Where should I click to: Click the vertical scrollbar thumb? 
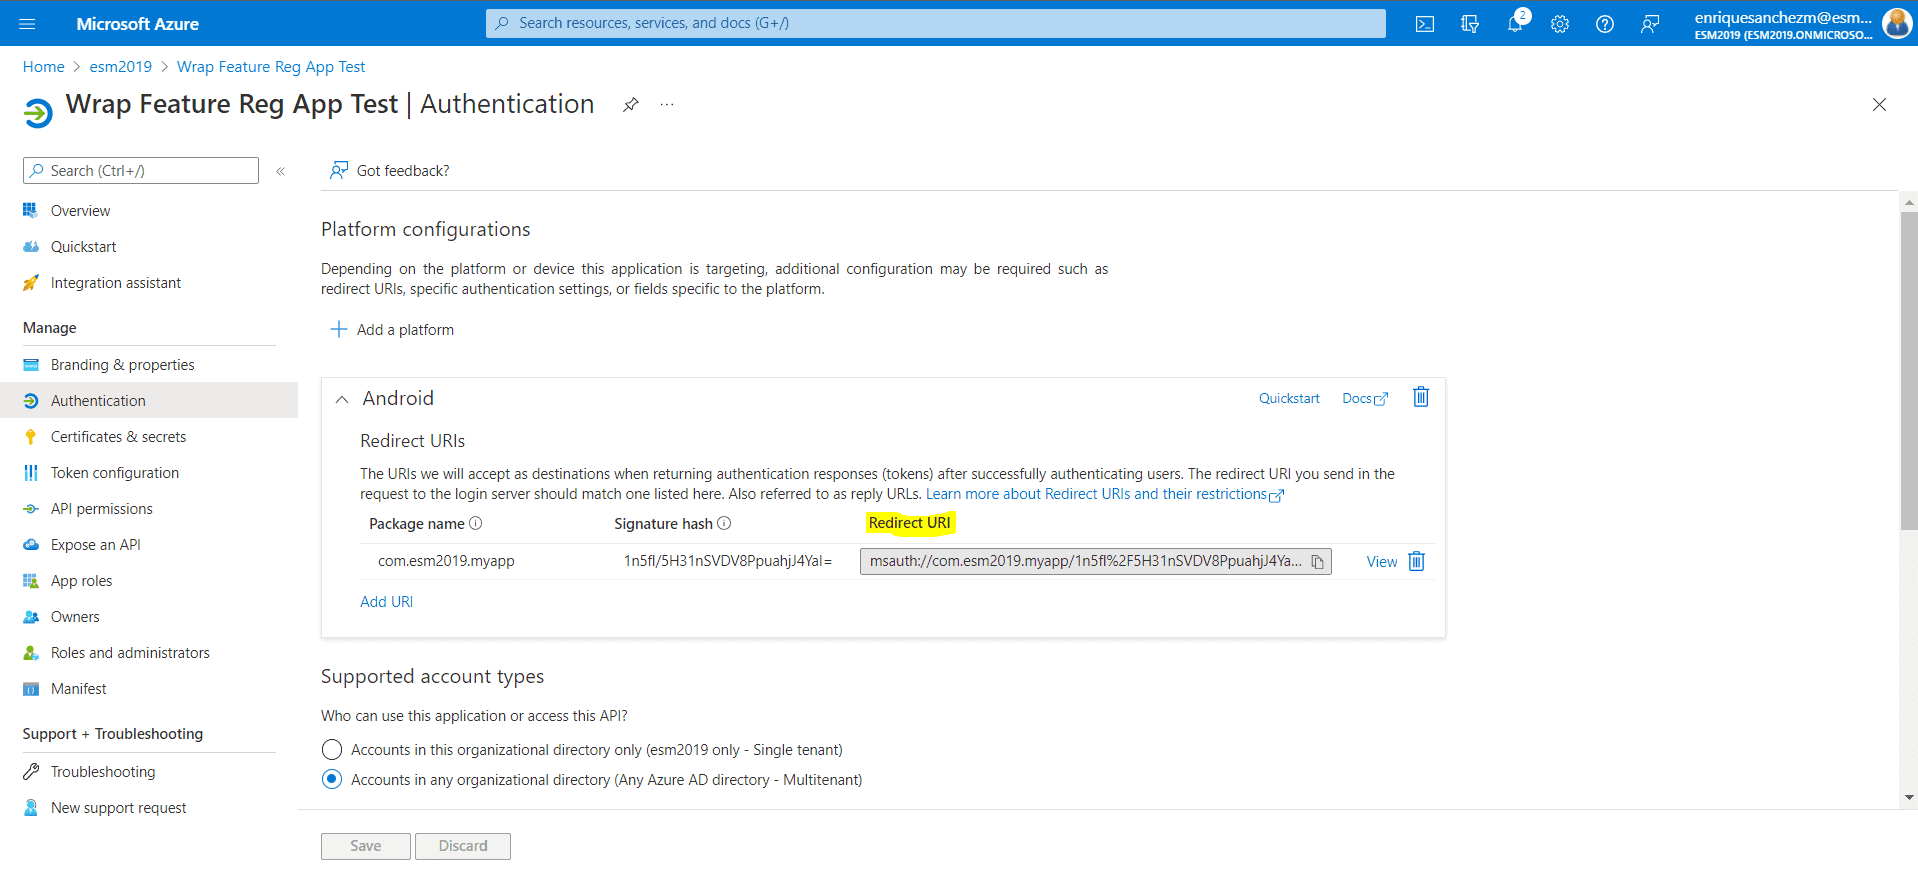[x=1909, y=370]
